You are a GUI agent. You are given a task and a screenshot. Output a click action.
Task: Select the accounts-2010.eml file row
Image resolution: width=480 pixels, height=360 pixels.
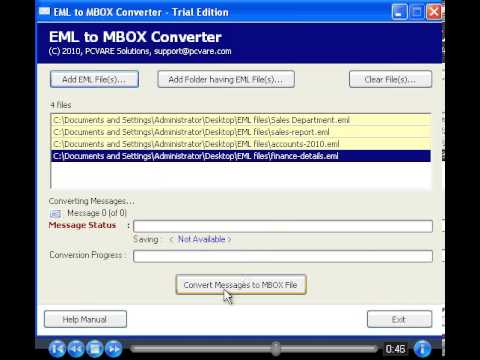coord(241,144)
